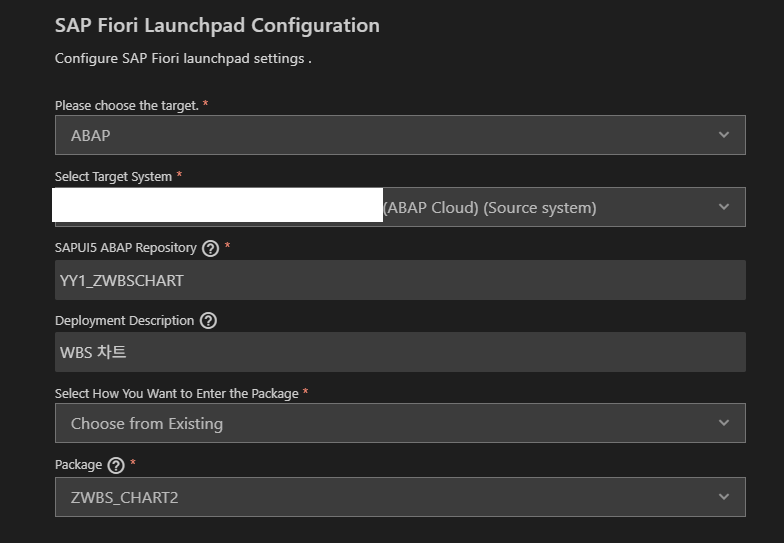Click 'Select How You Want to Enter the Package' label
Image resolution: width=784 pixels, height=543 pixels.
pyautogui.click(x=176, y=394)
